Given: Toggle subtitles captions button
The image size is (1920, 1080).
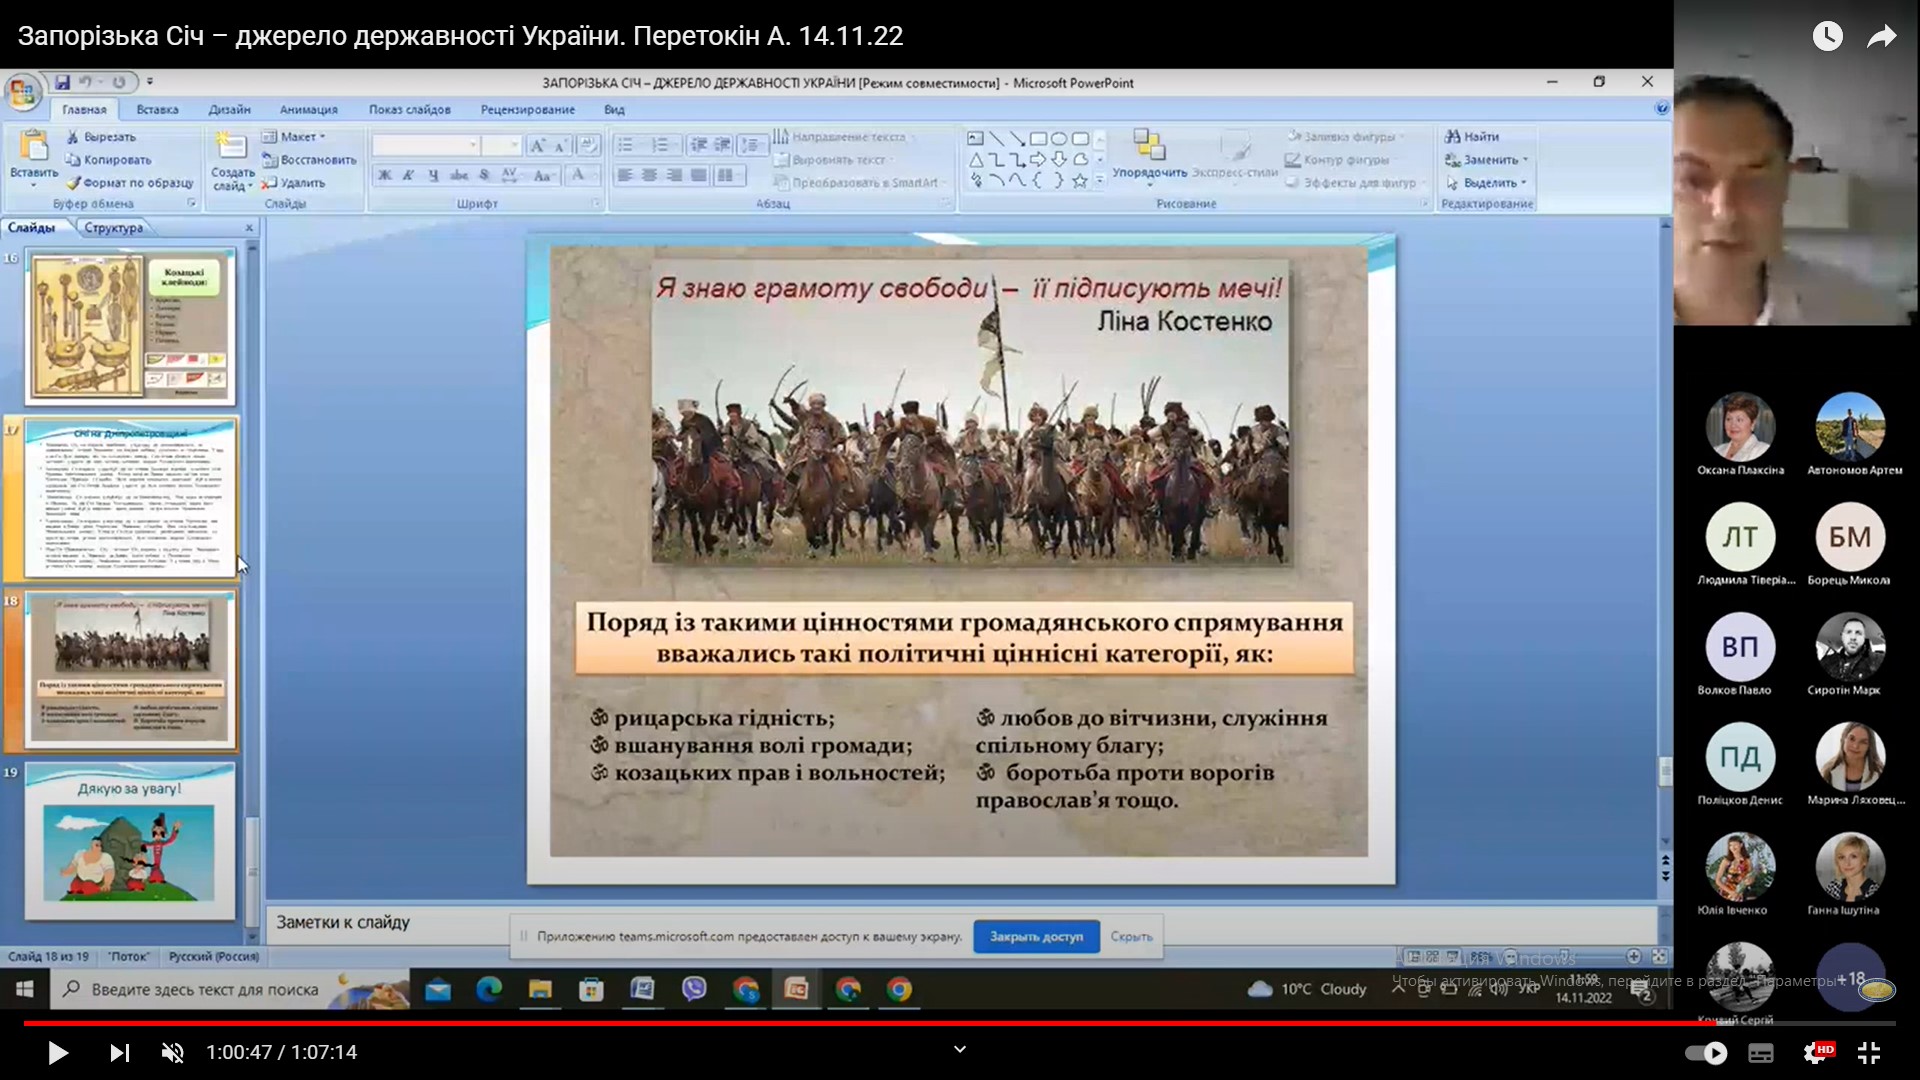Looking at the screenshot, I should pos(1761,1052).
